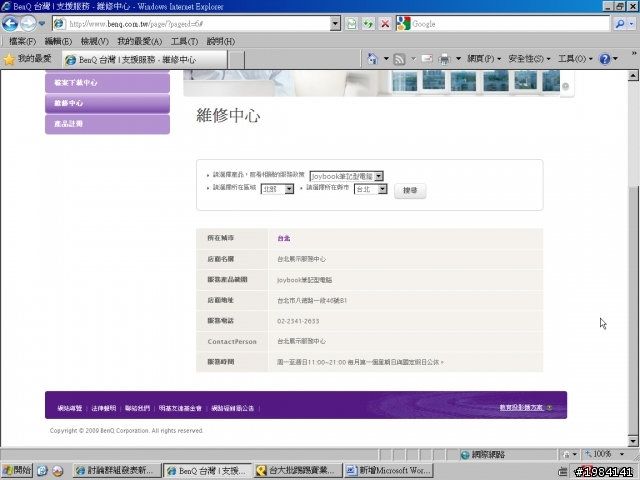Click the IE quick launch icon in taskbar

click(x=42, y=471)
